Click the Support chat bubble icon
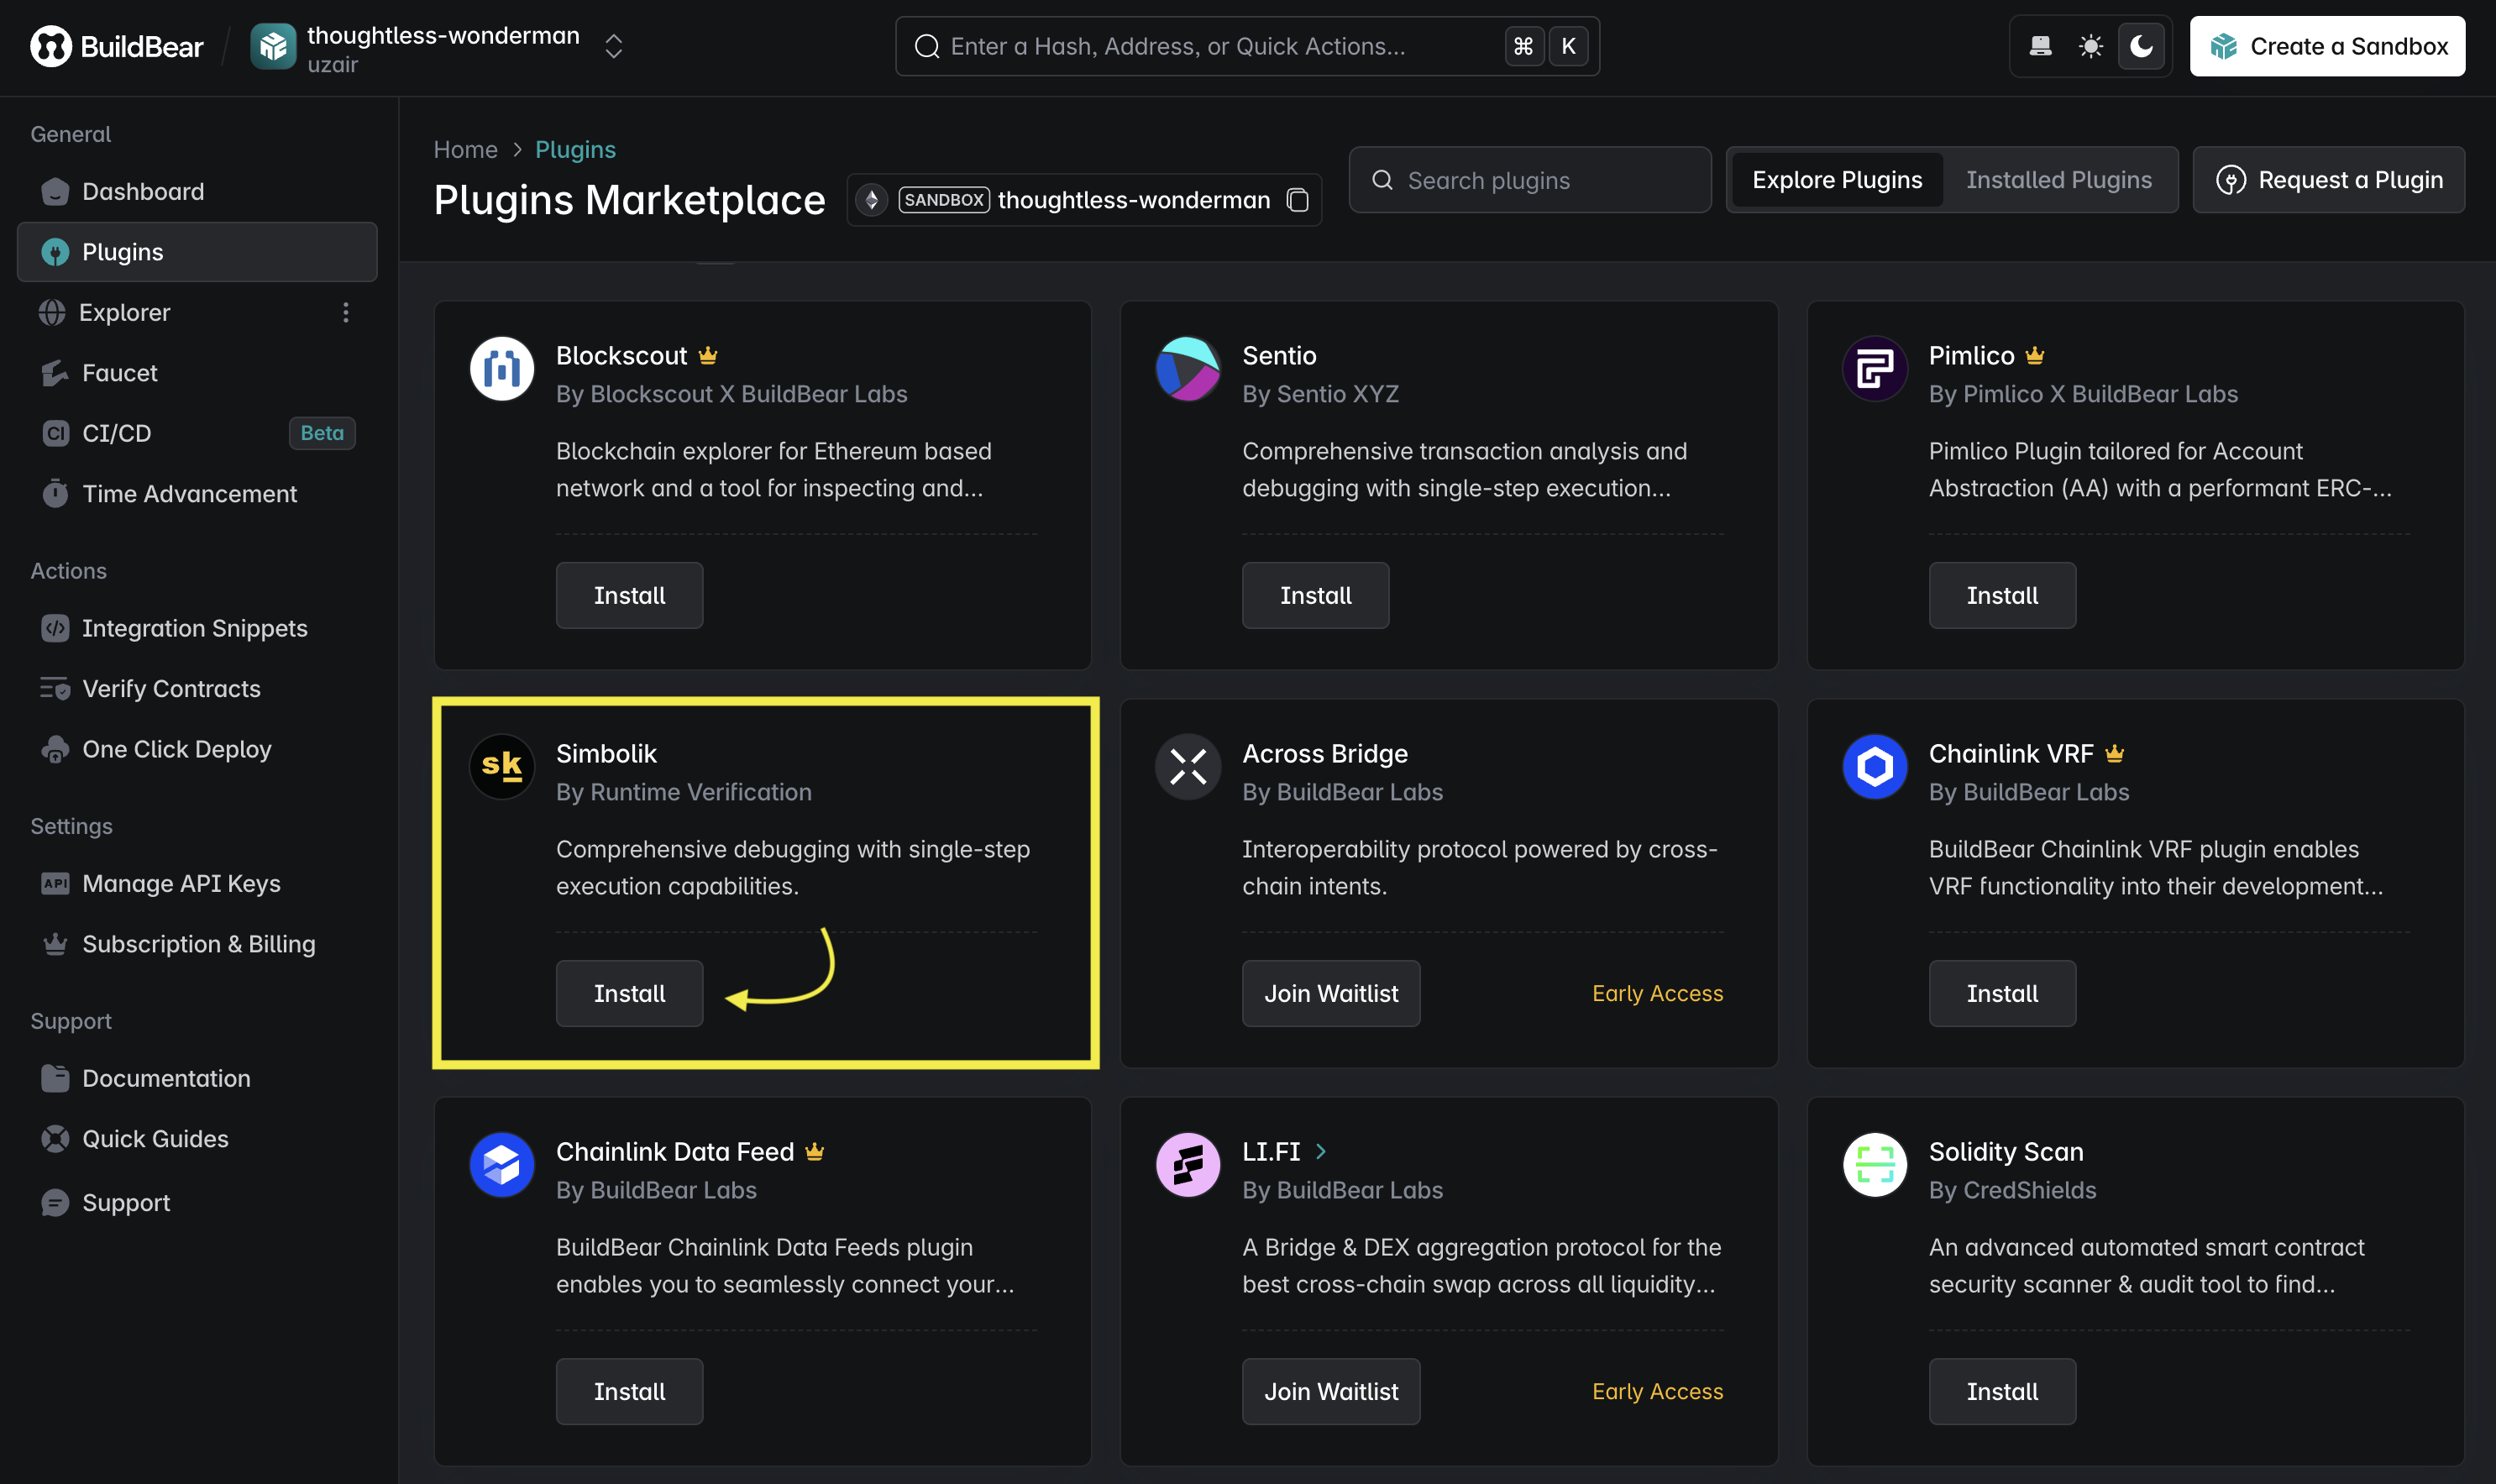Image resolution: width=2496 pixels, height=1484 pixels. 55,1202
